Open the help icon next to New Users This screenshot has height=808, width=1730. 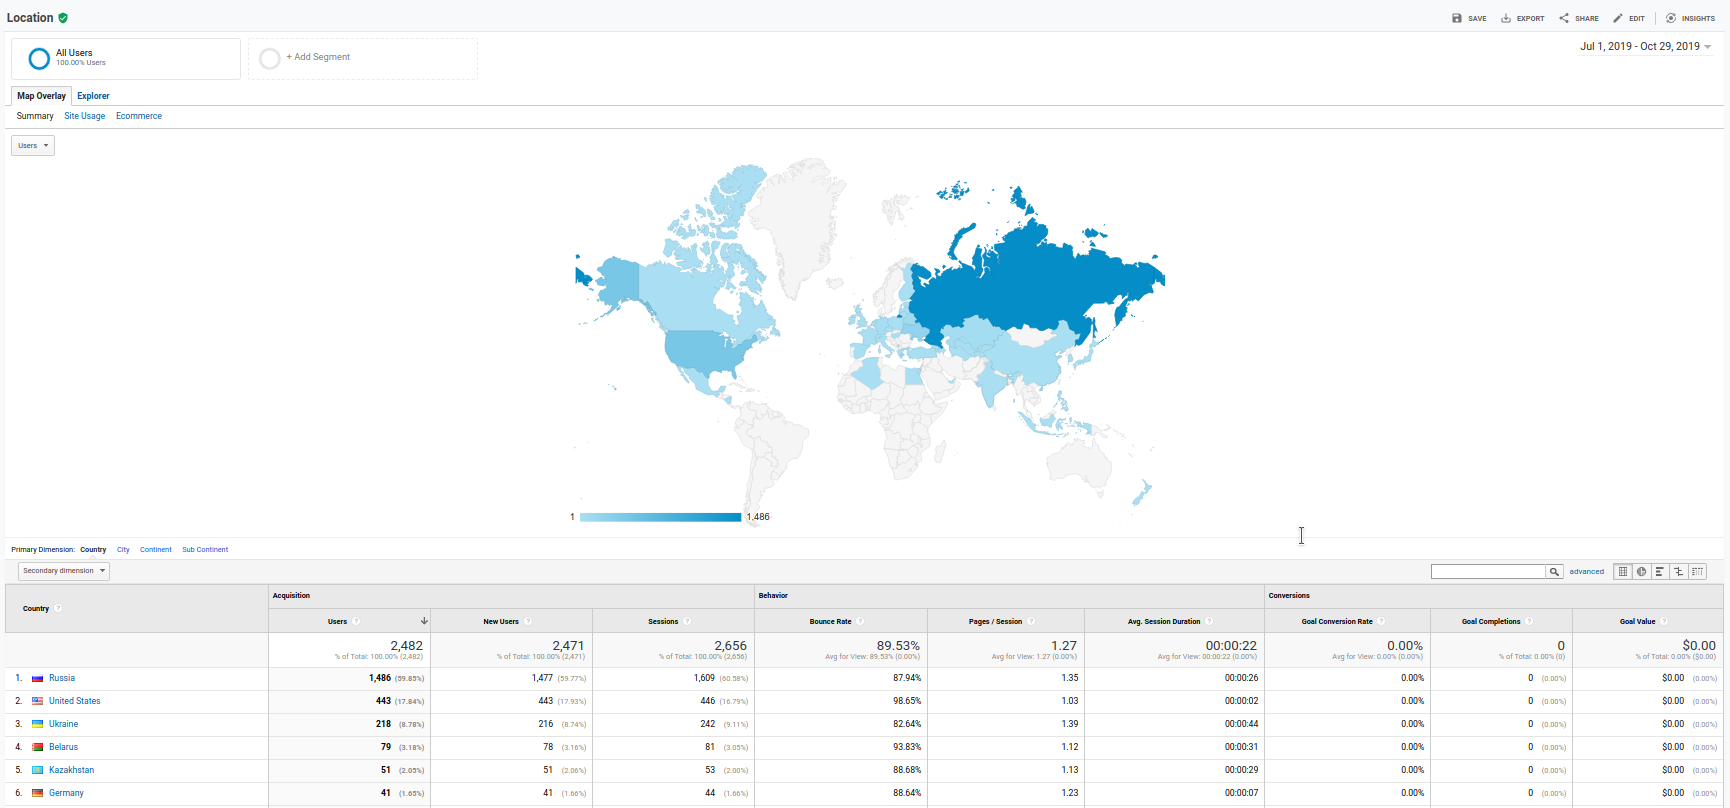528,621
